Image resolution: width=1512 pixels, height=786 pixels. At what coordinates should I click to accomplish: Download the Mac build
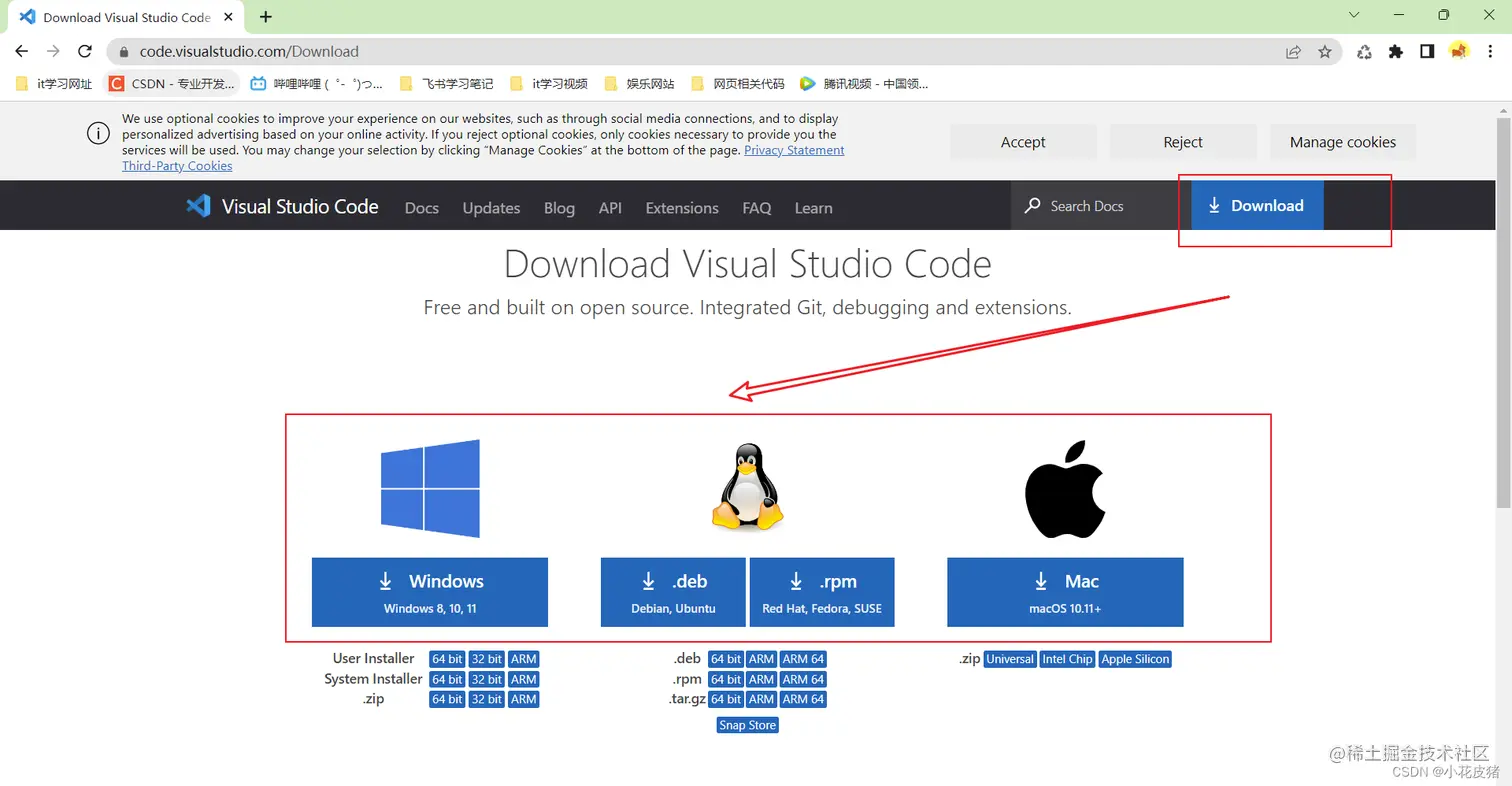tap(1065, 592)
